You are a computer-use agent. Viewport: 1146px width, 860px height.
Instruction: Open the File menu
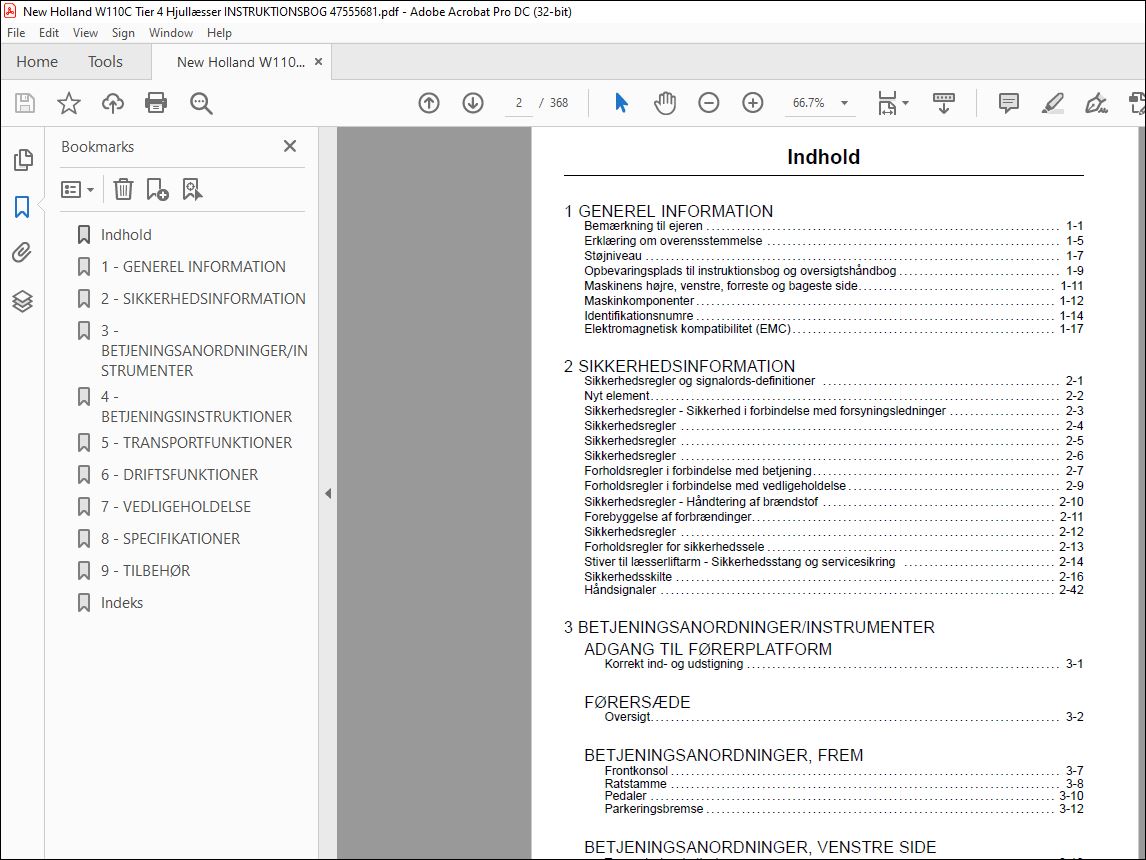16,33
